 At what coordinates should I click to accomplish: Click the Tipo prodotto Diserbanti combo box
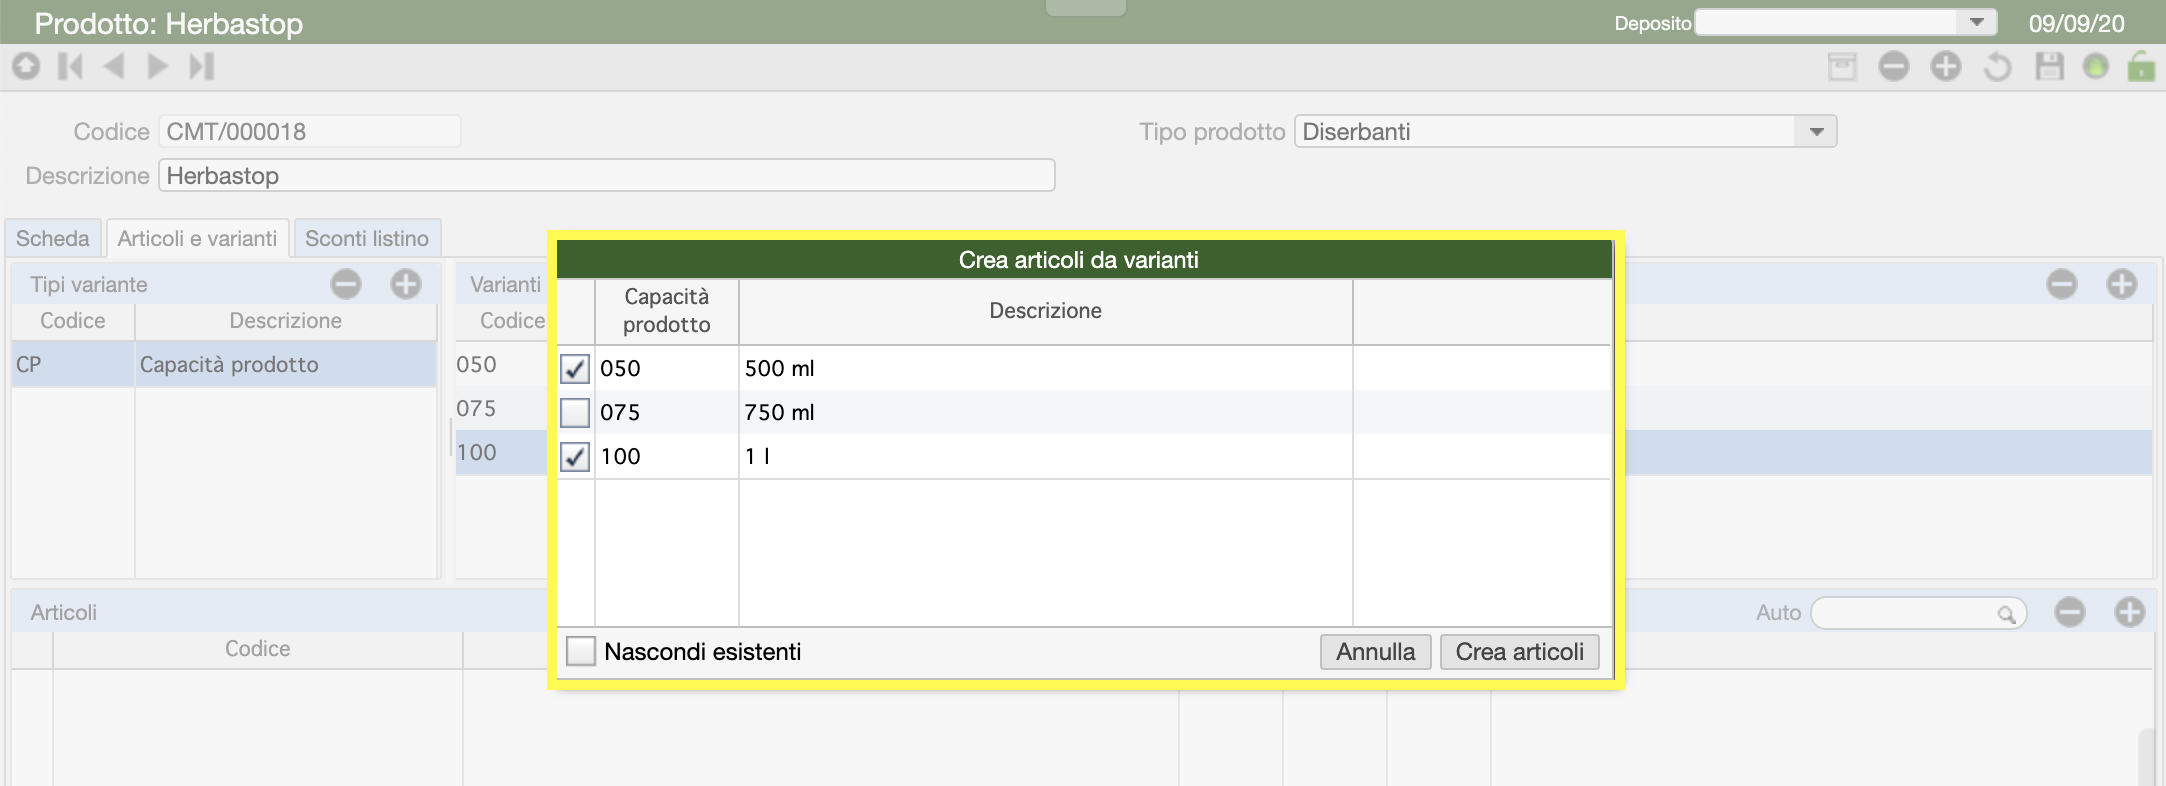(x=1566, y=132)
